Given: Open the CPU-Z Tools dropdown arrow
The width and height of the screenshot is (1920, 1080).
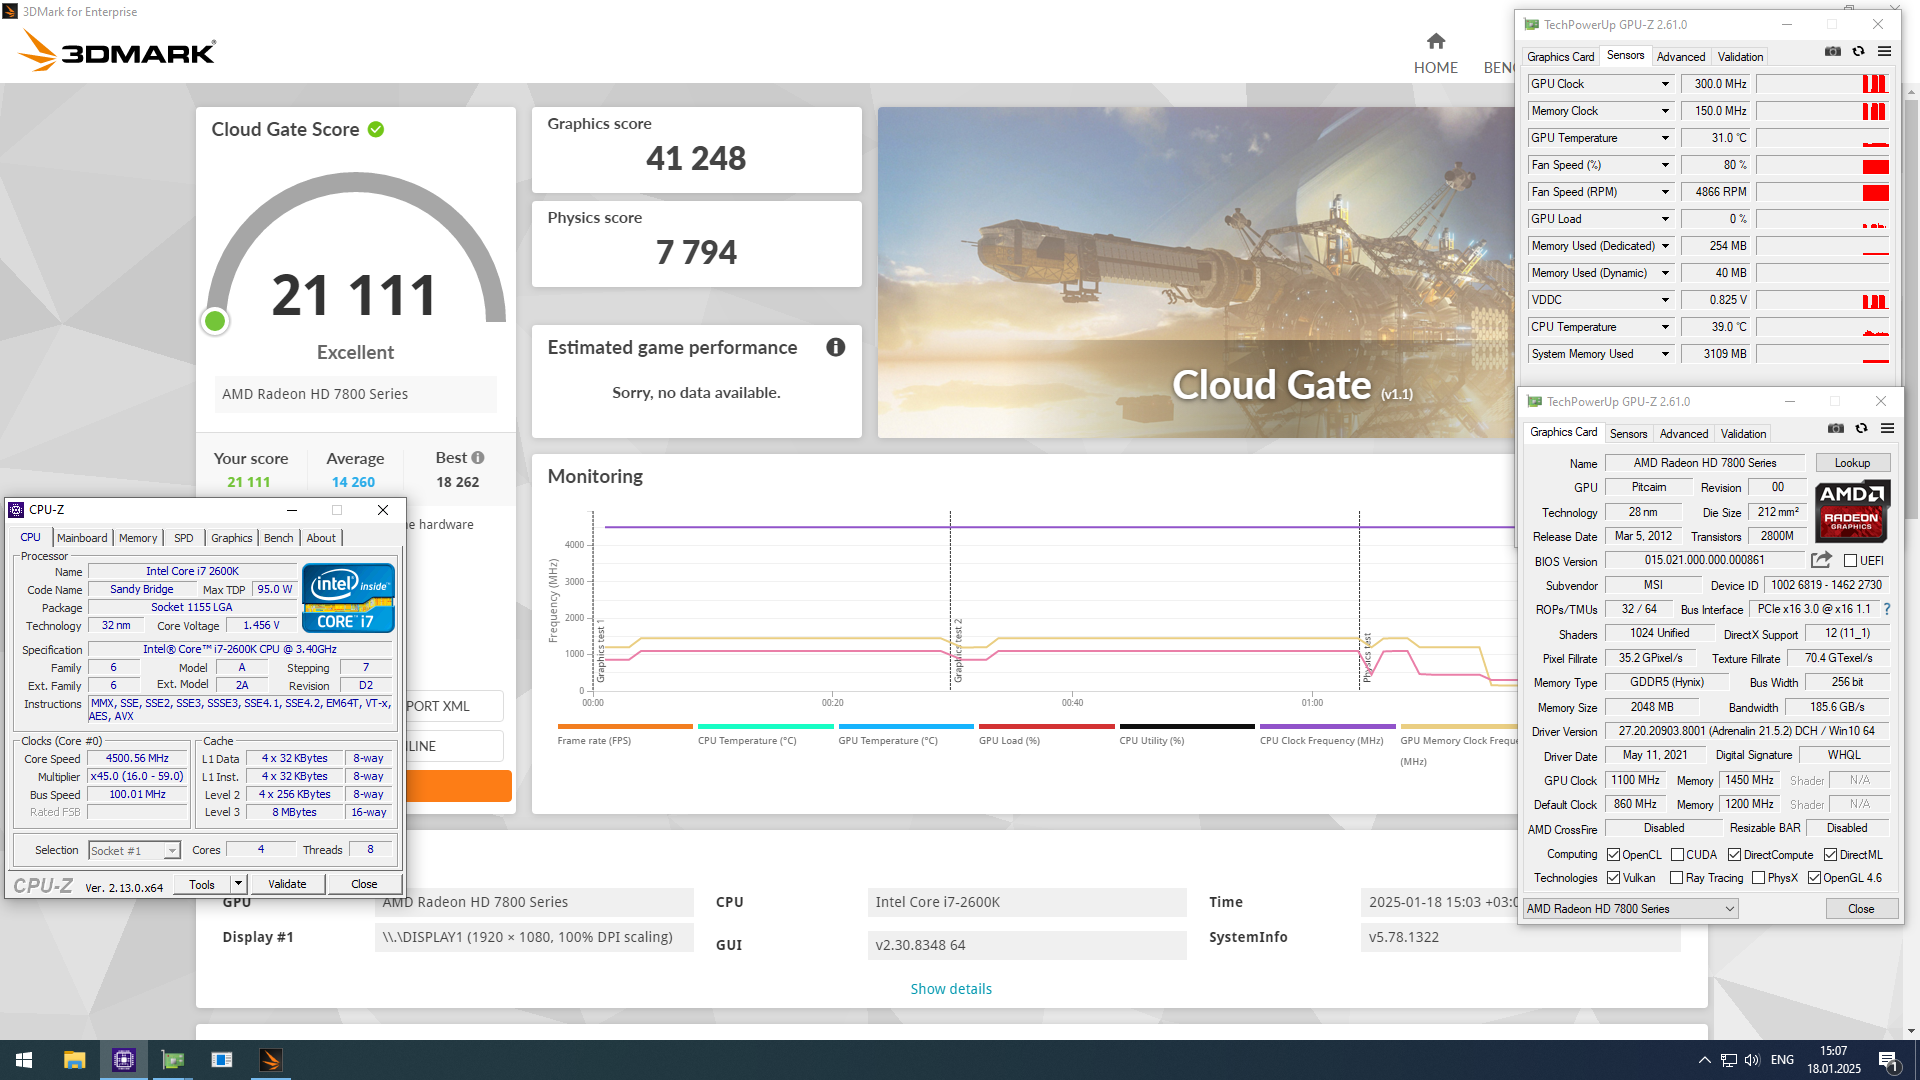Looking at the screenshot, I should [x=238, y=884].
